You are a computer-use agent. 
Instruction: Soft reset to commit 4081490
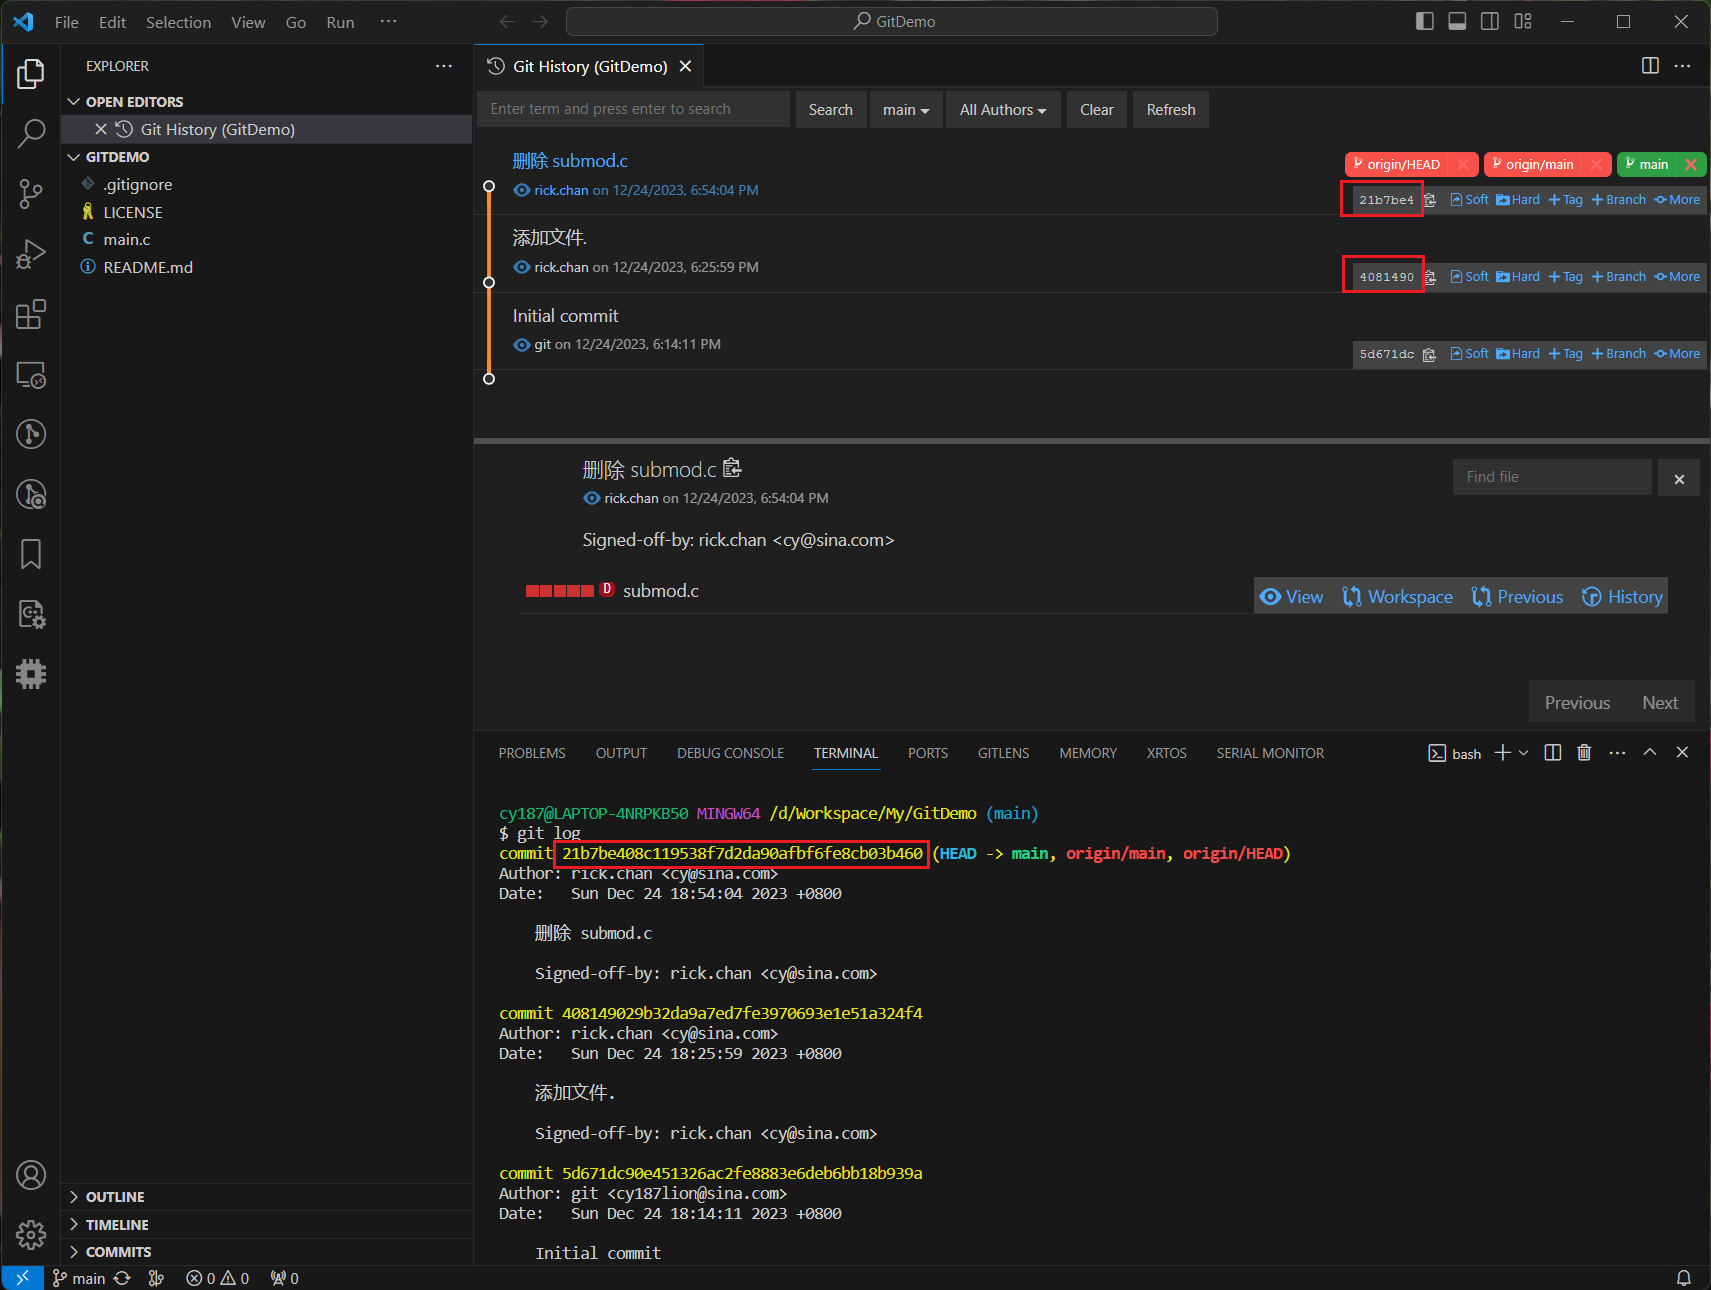(1470, 277)
